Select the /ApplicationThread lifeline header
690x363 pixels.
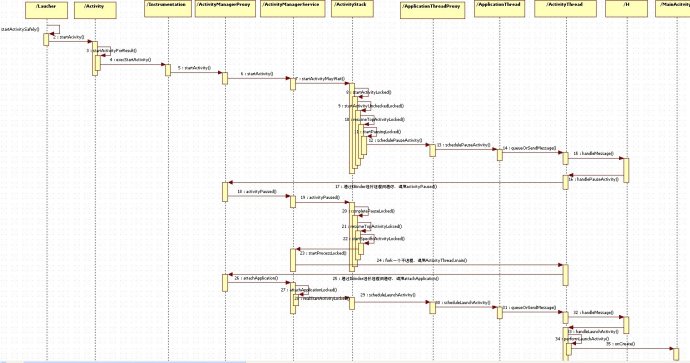point(499,9)
